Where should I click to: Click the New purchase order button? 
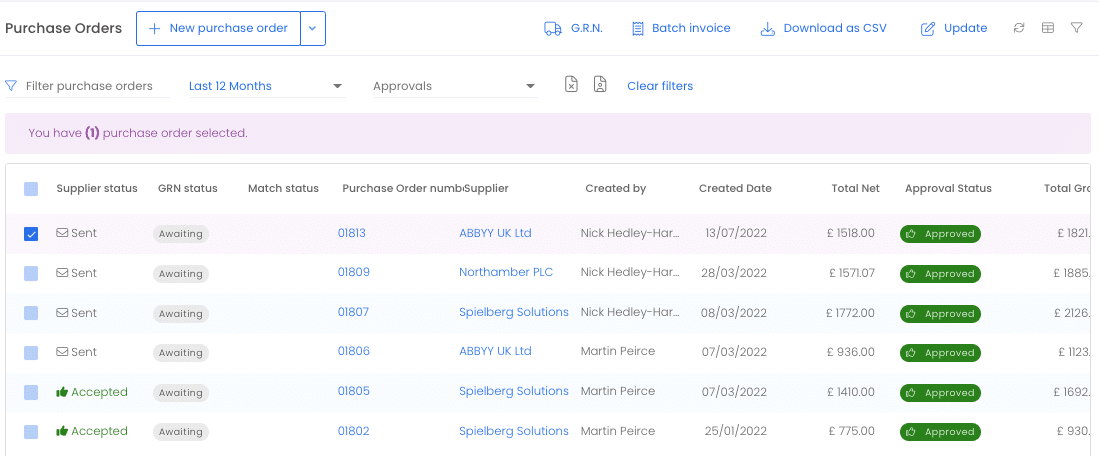(219, 29)
